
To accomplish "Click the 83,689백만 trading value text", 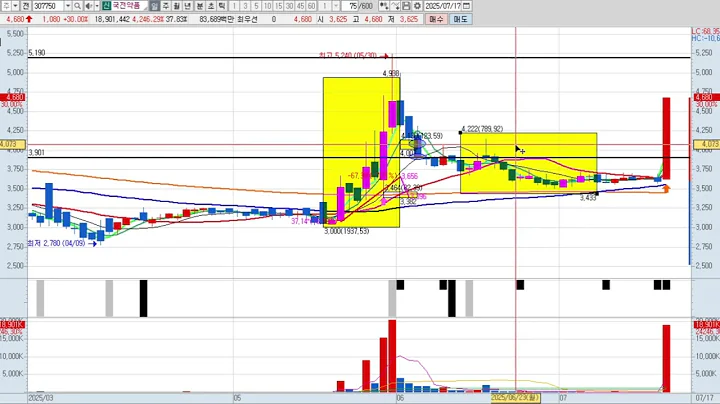I will [217, 19].
